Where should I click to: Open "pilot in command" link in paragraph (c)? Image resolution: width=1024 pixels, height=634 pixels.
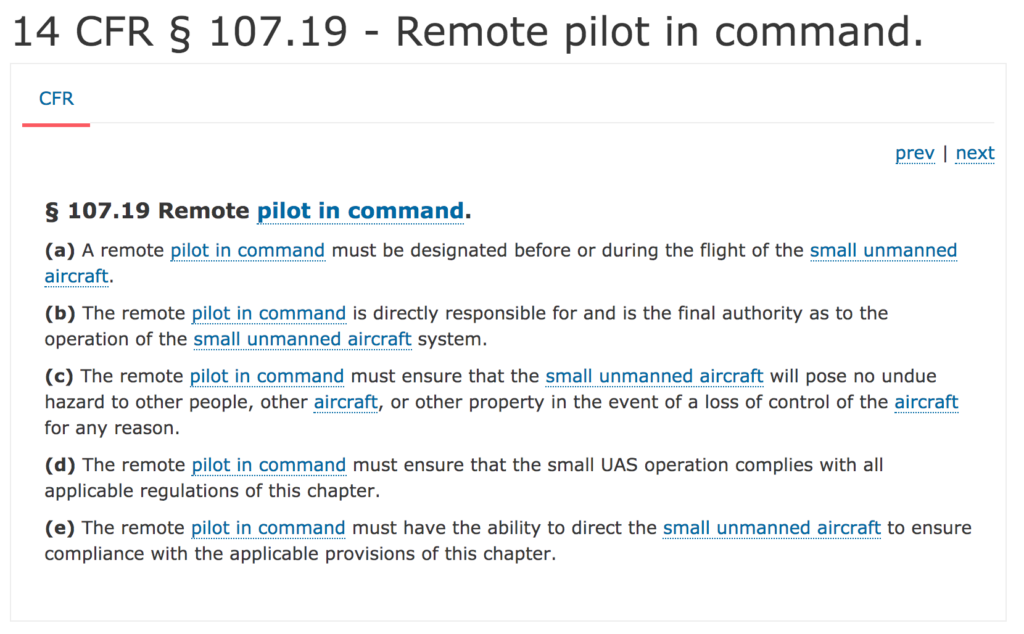pos(267,376)
